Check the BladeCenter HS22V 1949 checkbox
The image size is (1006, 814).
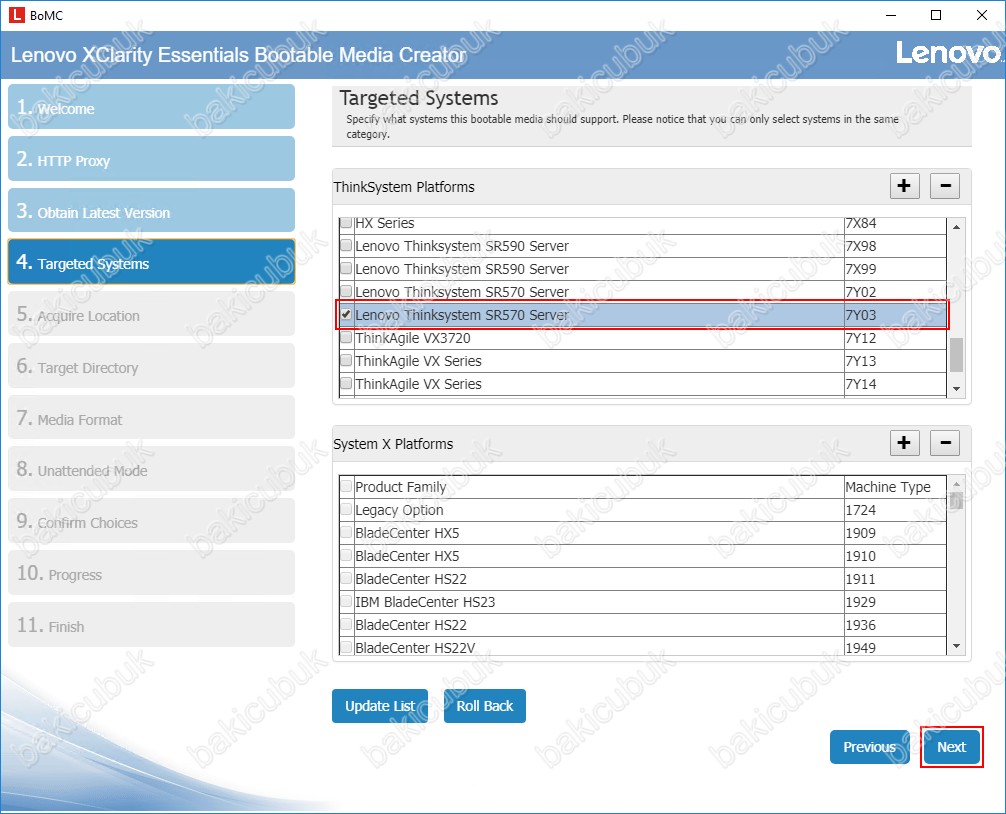pos(346,647)
